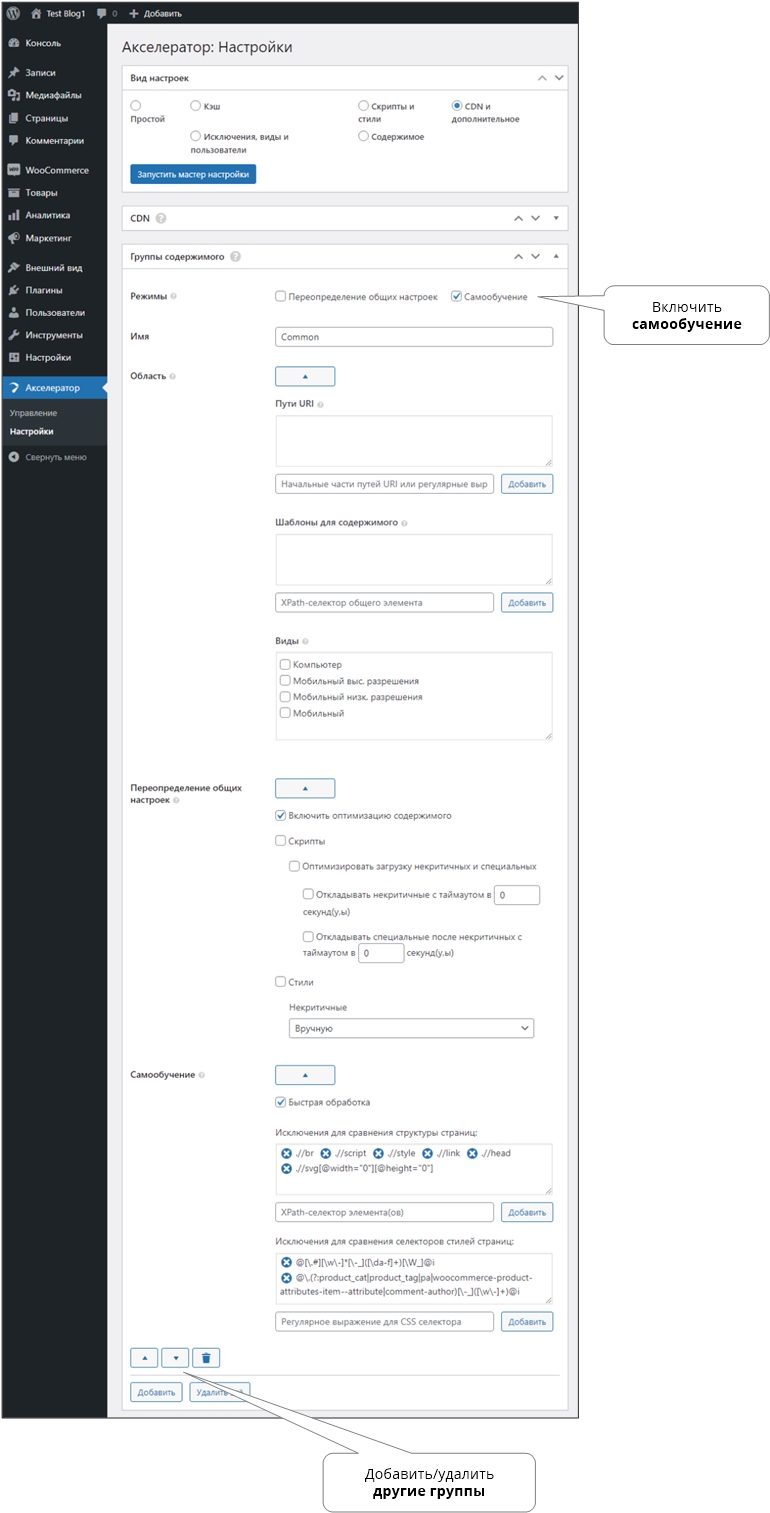770x1513 pixels.
Task: Click help icon next to CDN heading
Action: pos(161,218)
